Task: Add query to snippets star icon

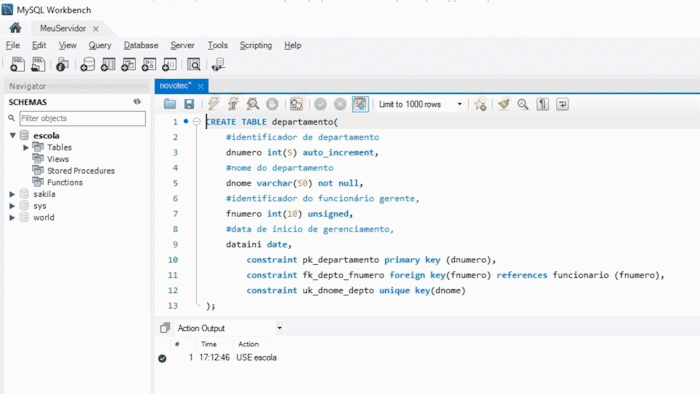Action: 480,104
